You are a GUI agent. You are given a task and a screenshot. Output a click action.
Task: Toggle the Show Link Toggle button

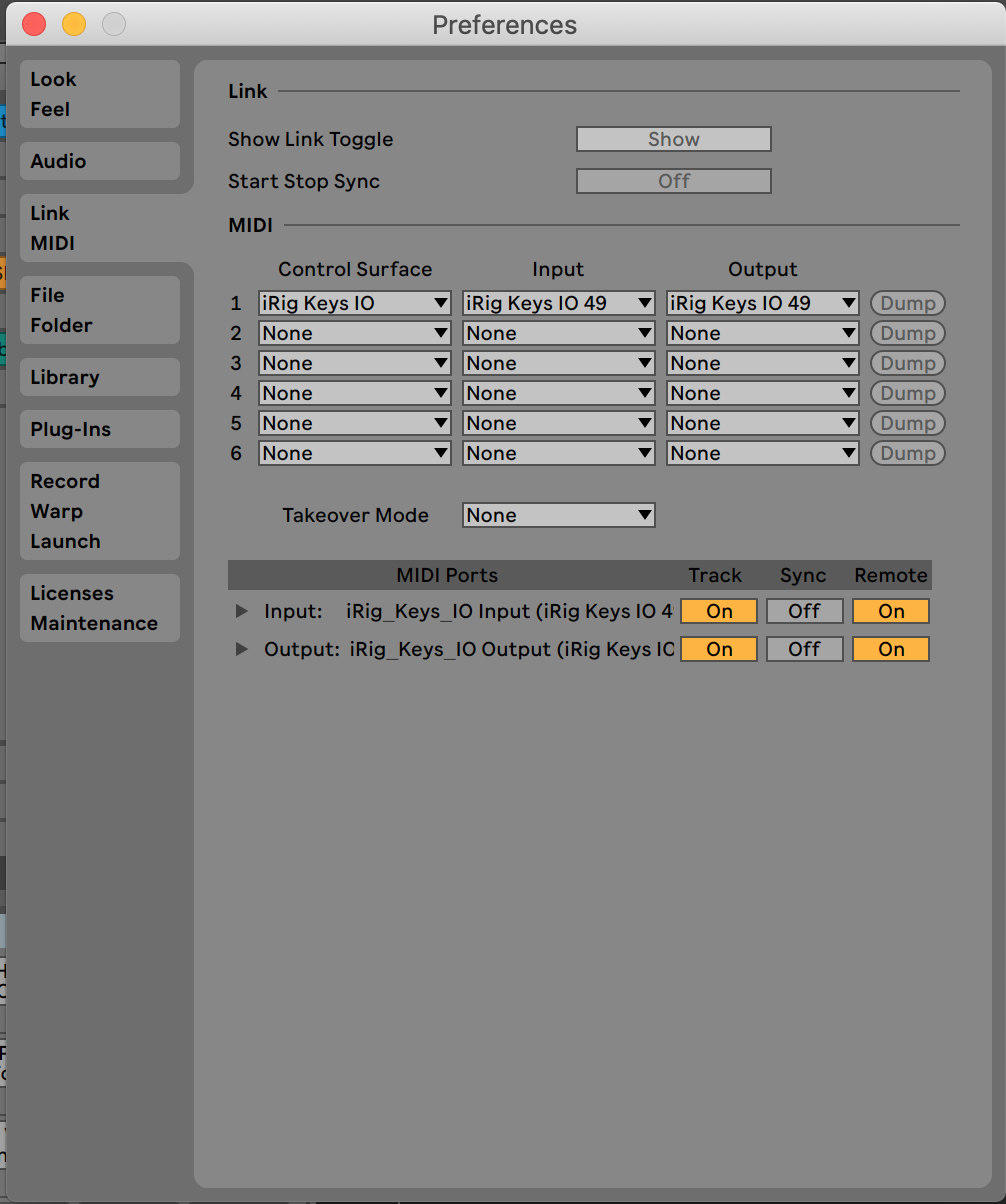tap(673, 139)
